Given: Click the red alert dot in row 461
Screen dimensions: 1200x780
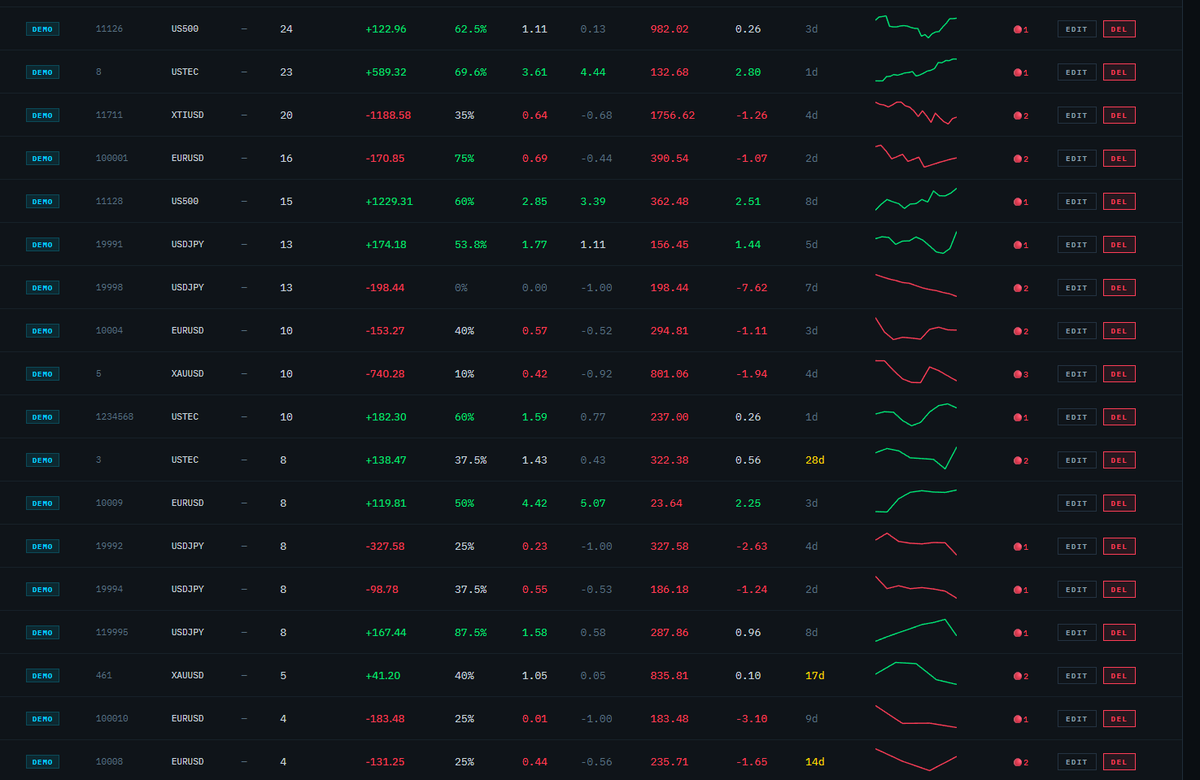Looking at the screenshot, I should point(1018,675).
